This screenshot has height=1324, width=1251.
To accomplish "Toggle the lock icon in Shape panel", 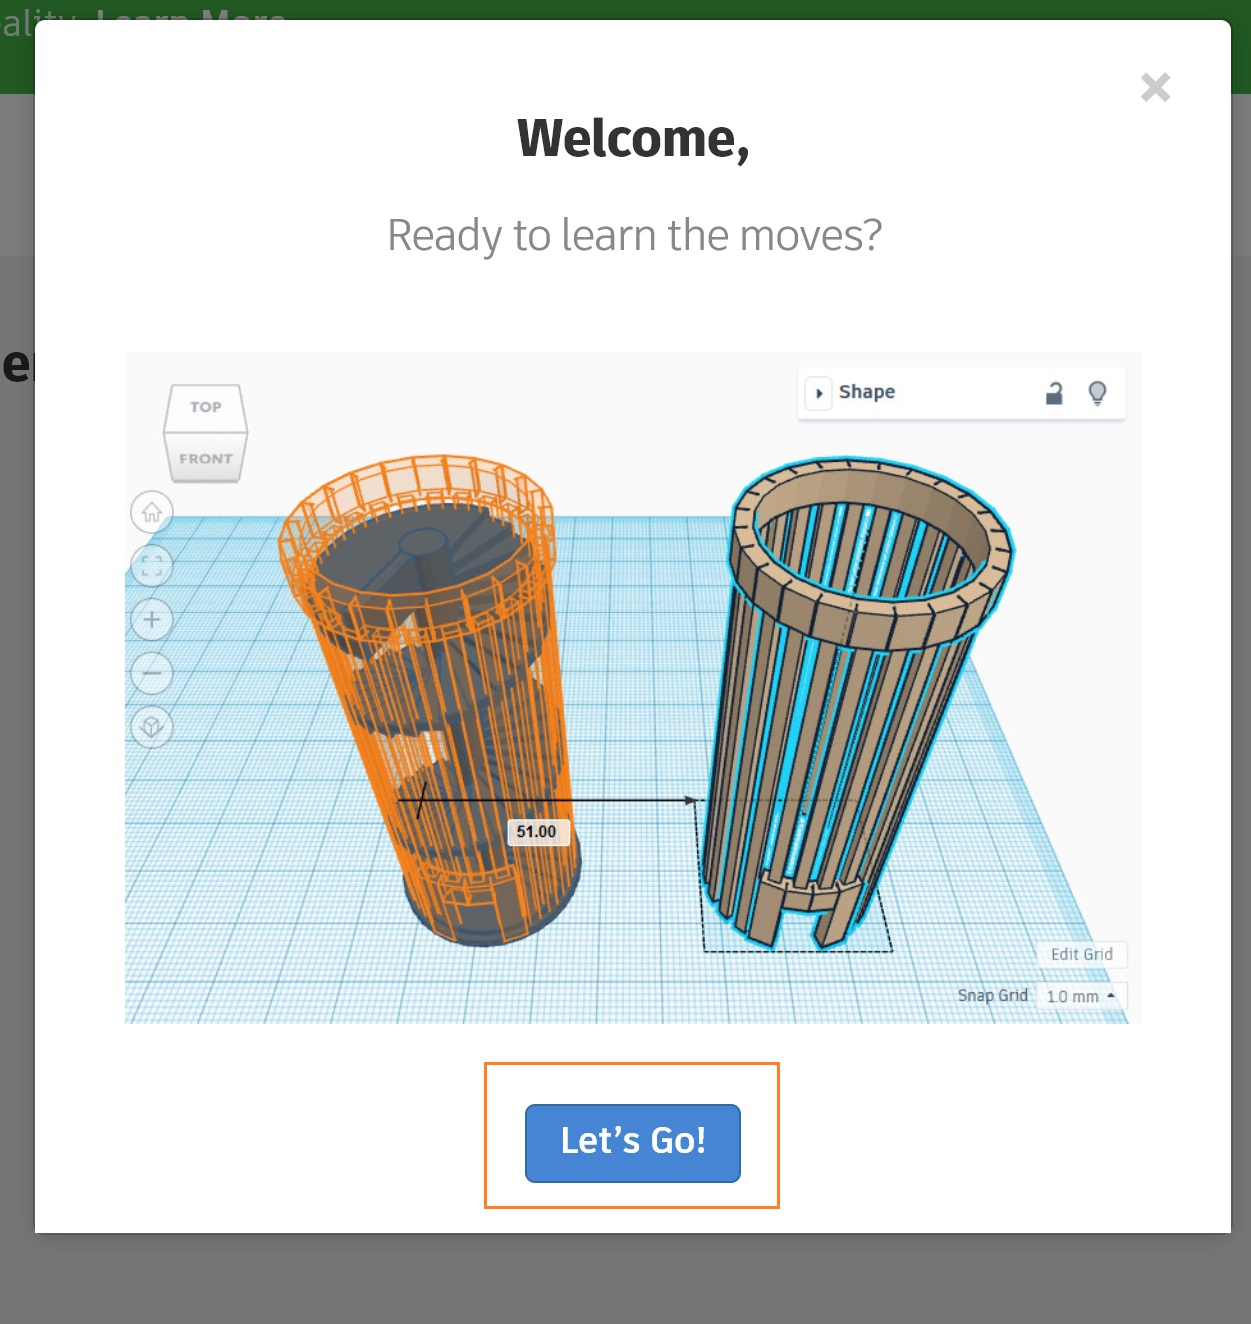I will (x=1054, y=393).
